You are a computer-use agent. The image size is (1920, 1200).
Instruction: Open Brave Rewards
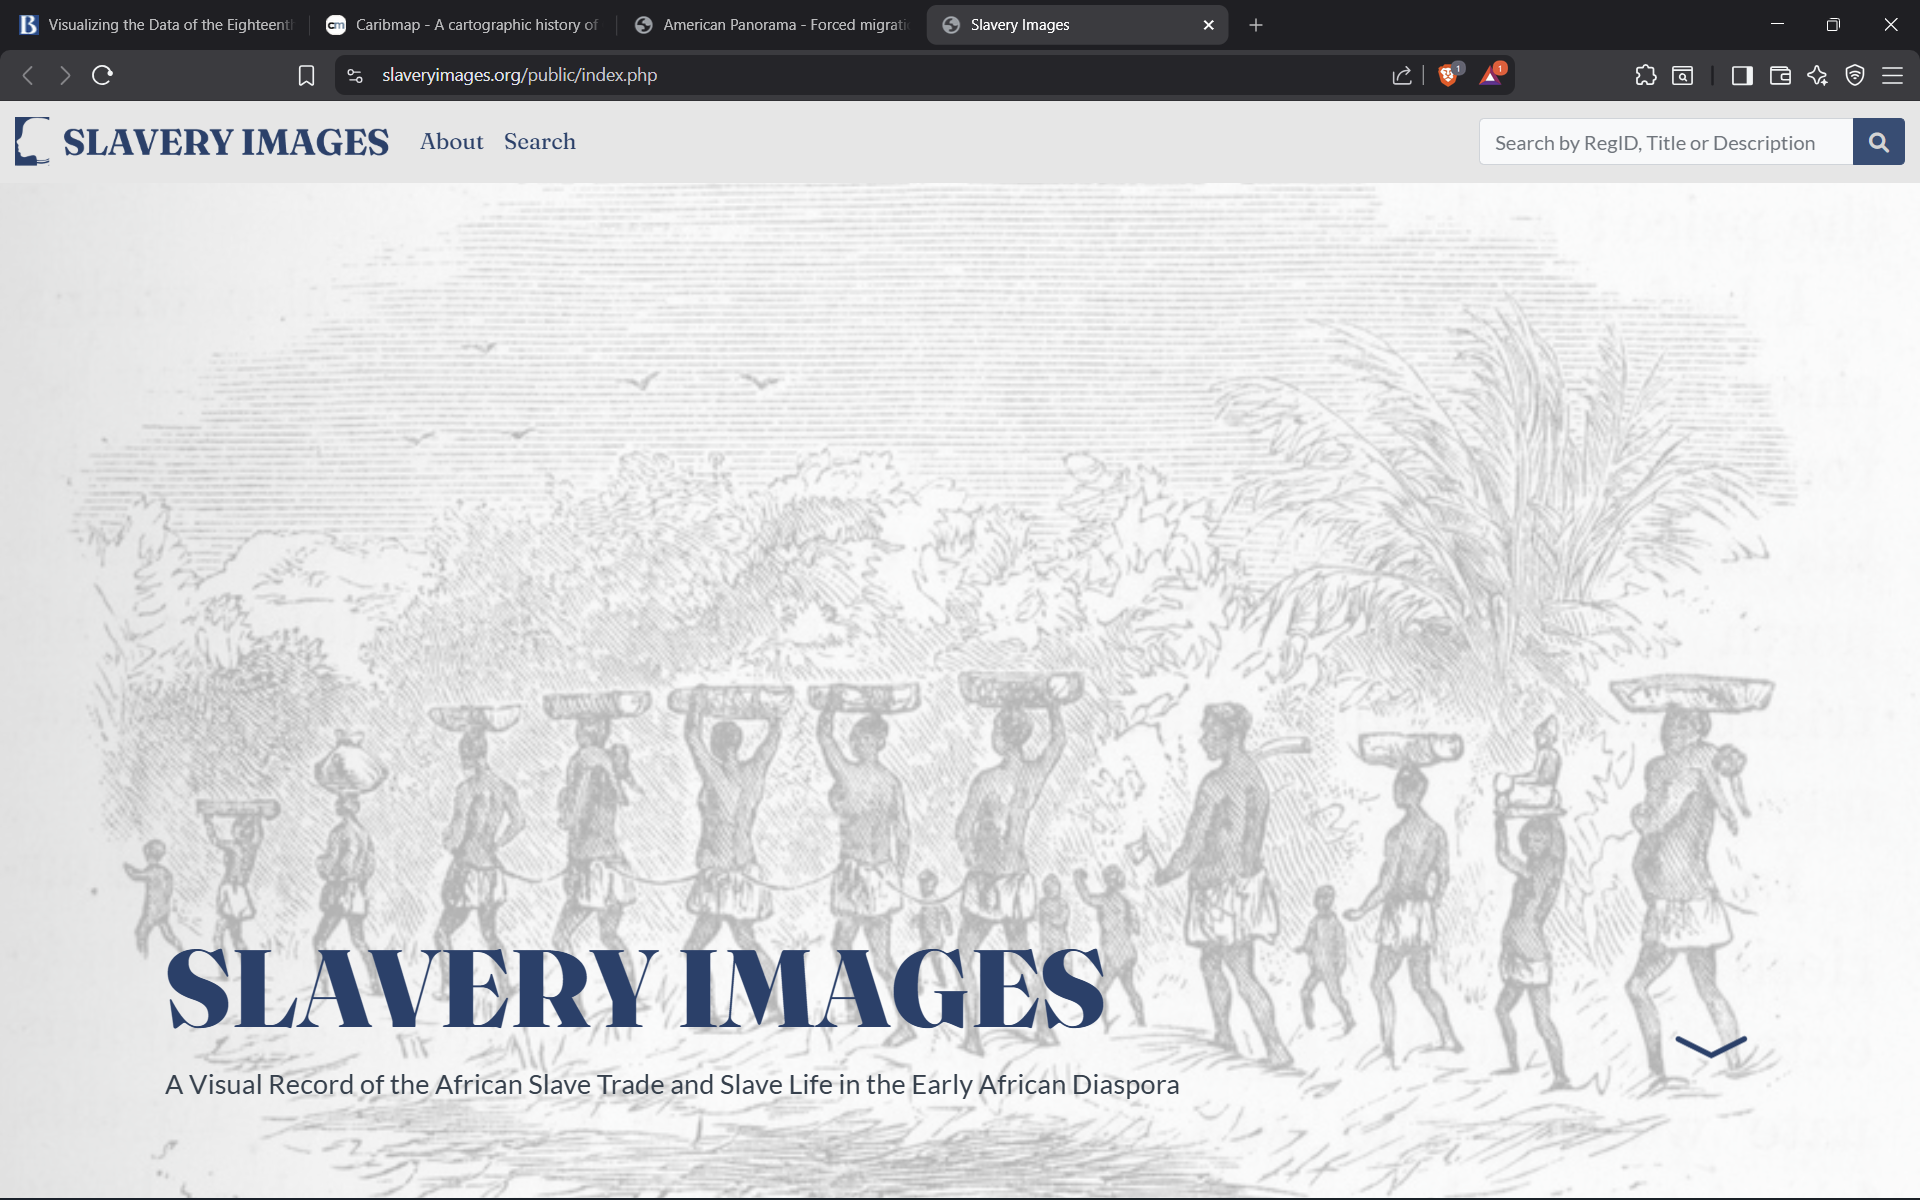(1491, 75)
